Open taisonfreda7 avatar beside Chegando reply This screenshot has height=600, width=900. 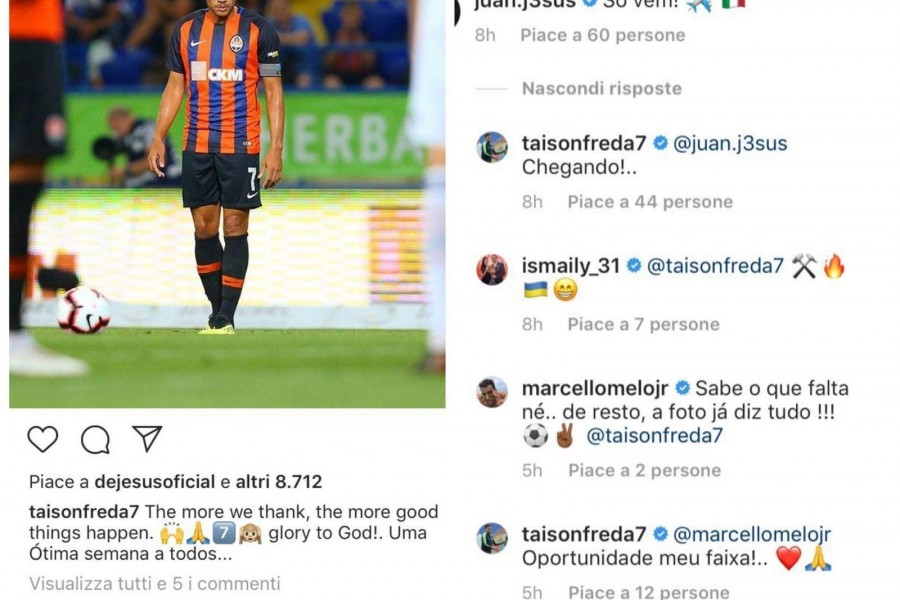492,147
